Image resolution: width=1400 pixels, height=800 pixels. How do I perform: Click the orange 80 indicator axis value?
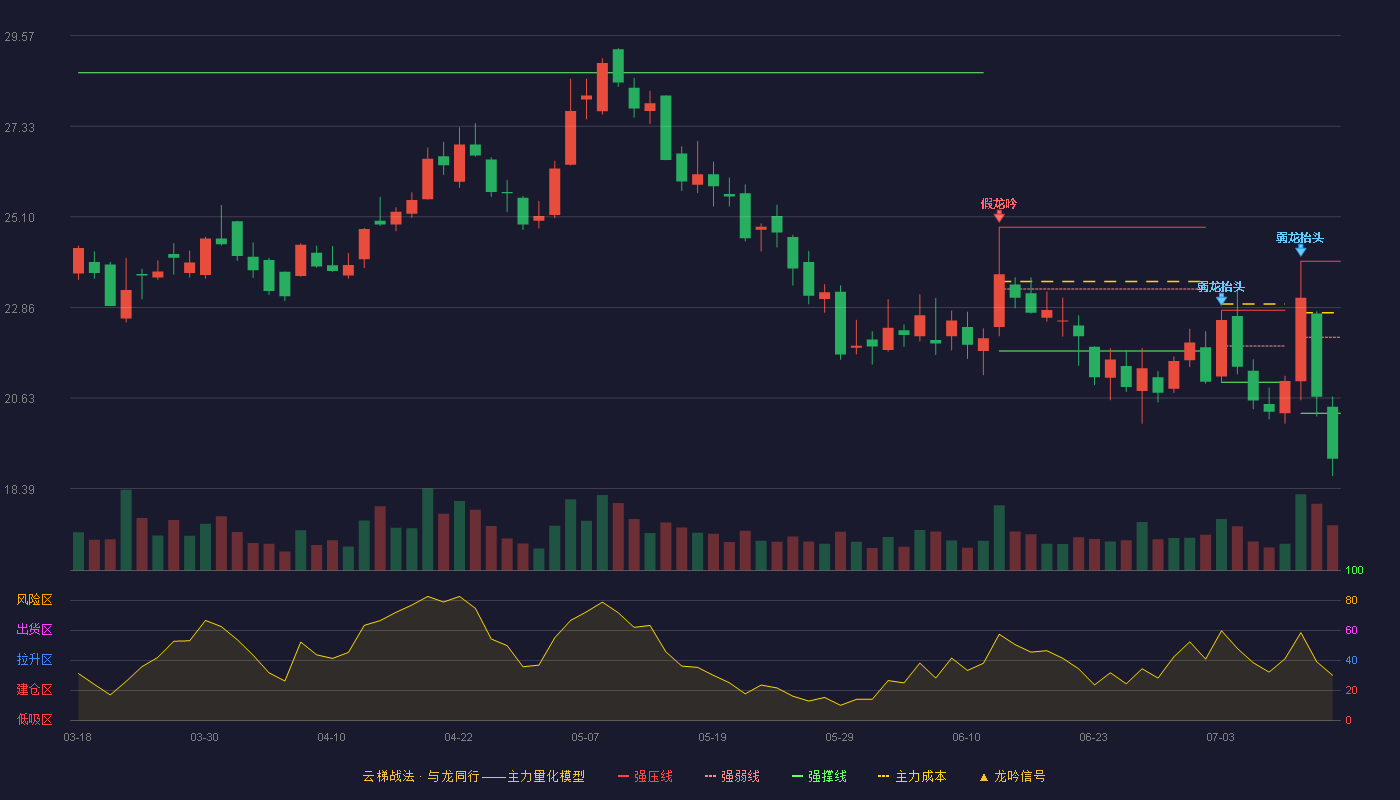click(1351, 600)
